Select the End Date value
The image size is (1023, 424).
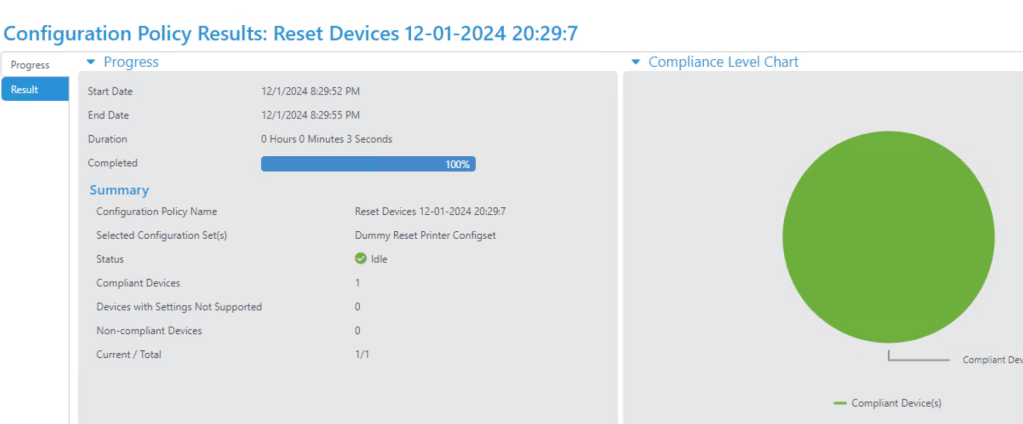tap(310, 116)
